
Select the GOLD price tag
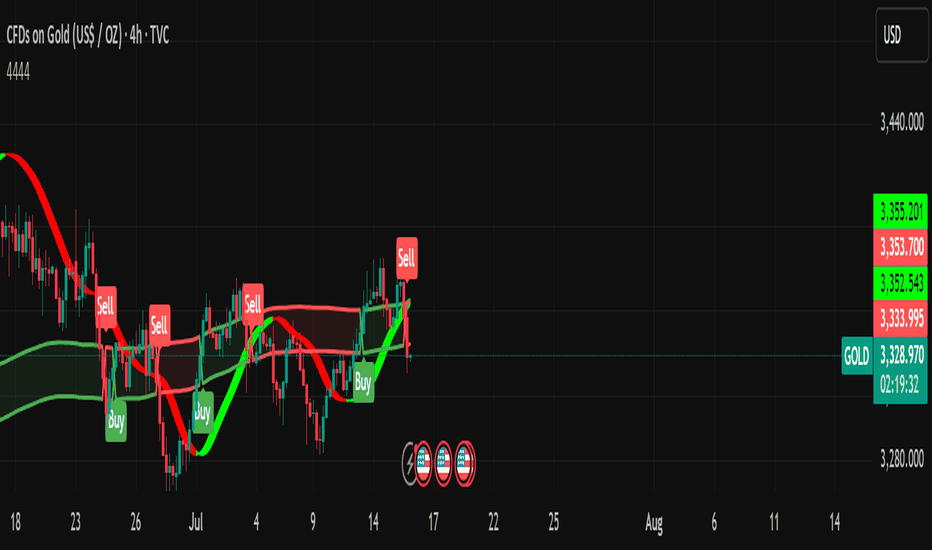[x=857, y=356]
